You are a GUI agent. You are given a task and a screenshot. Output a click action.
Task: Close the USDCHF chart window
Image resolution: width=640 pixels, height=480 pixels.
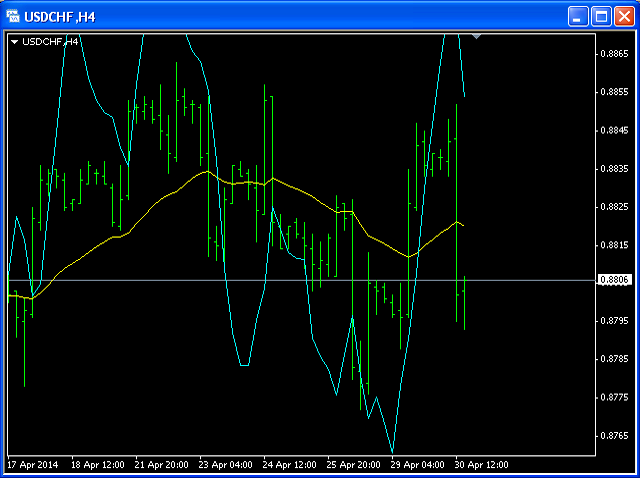click(x=624, y=17)
